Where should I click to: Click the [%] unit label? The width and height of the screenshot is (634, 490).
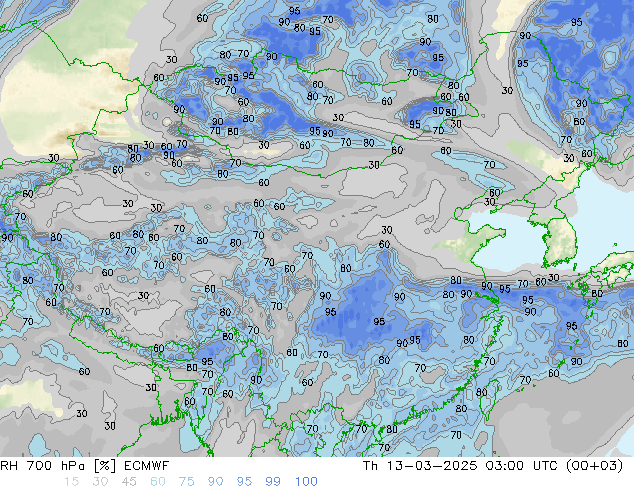[104, 466]
